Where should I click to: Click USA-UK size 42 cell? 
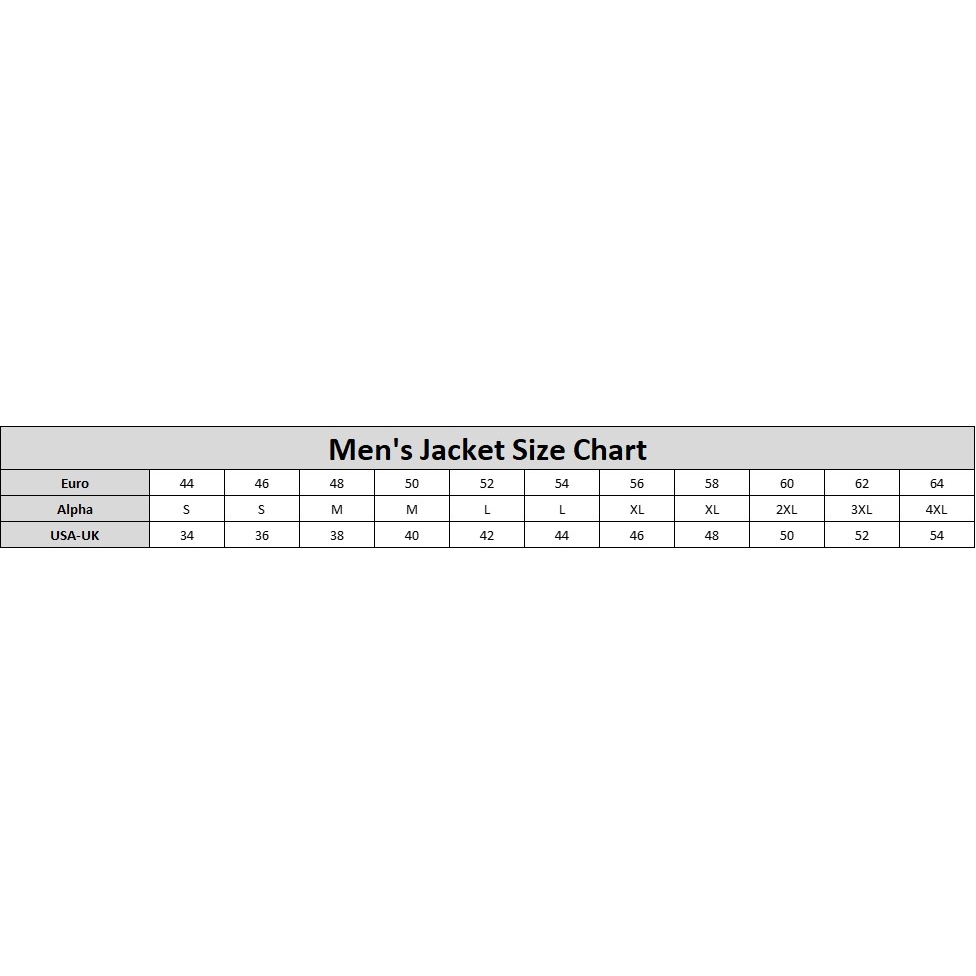tap(487, 535)
